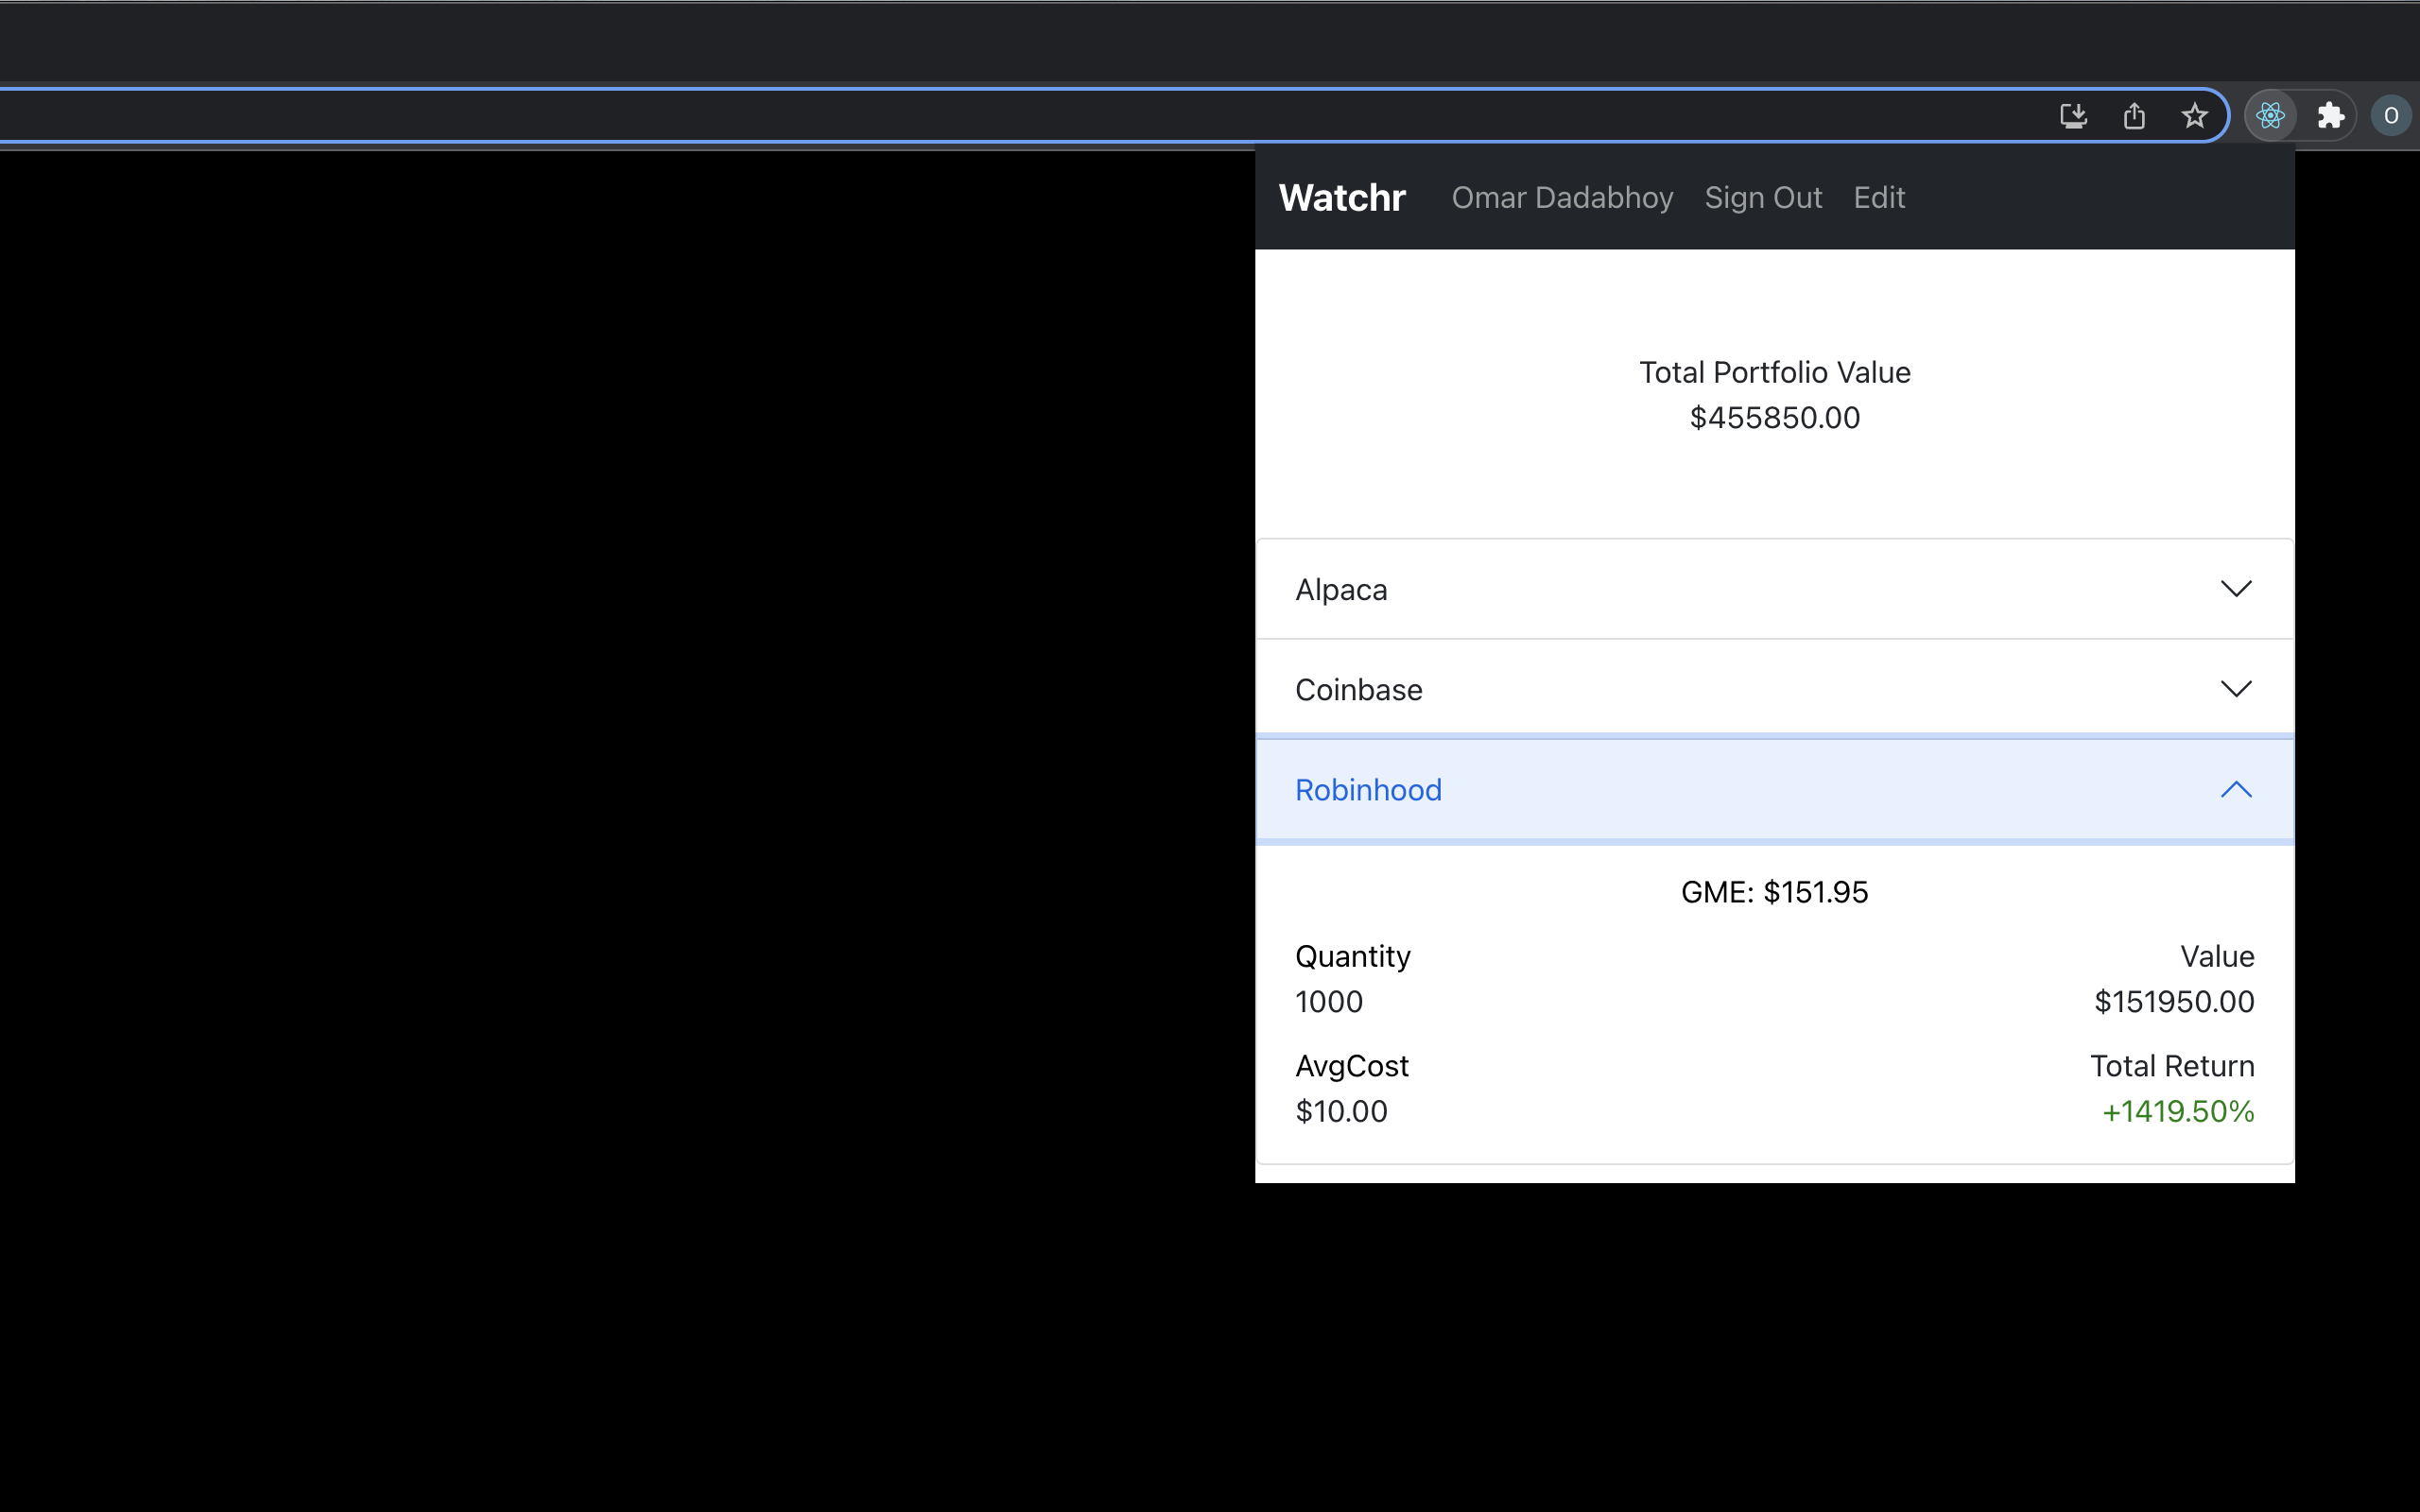Click Sign Out in navbar
The width and height of the screenshot is (2420, 1512).
(1763, 198)
